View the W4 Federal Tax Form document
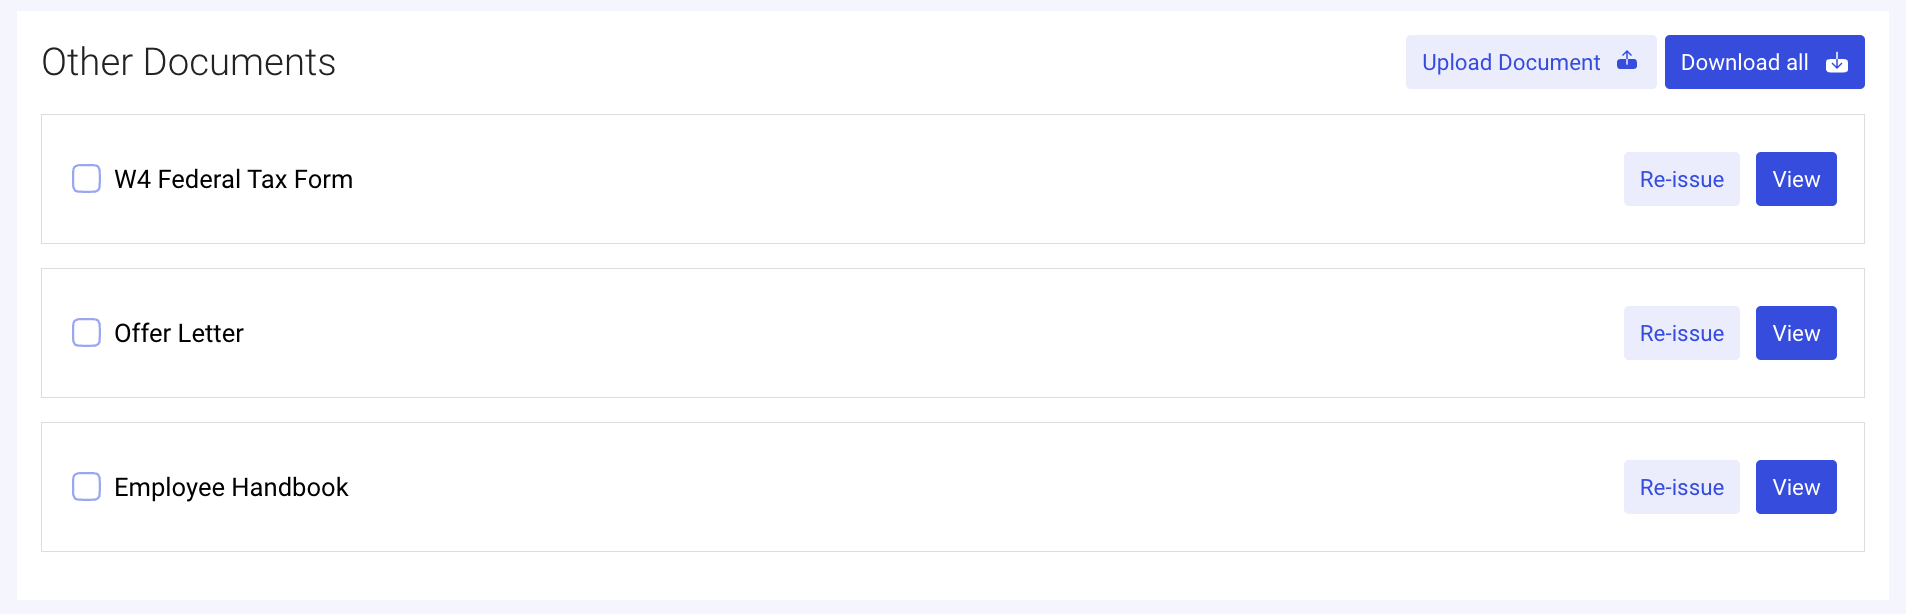1906x614 pixels. 1796,179
